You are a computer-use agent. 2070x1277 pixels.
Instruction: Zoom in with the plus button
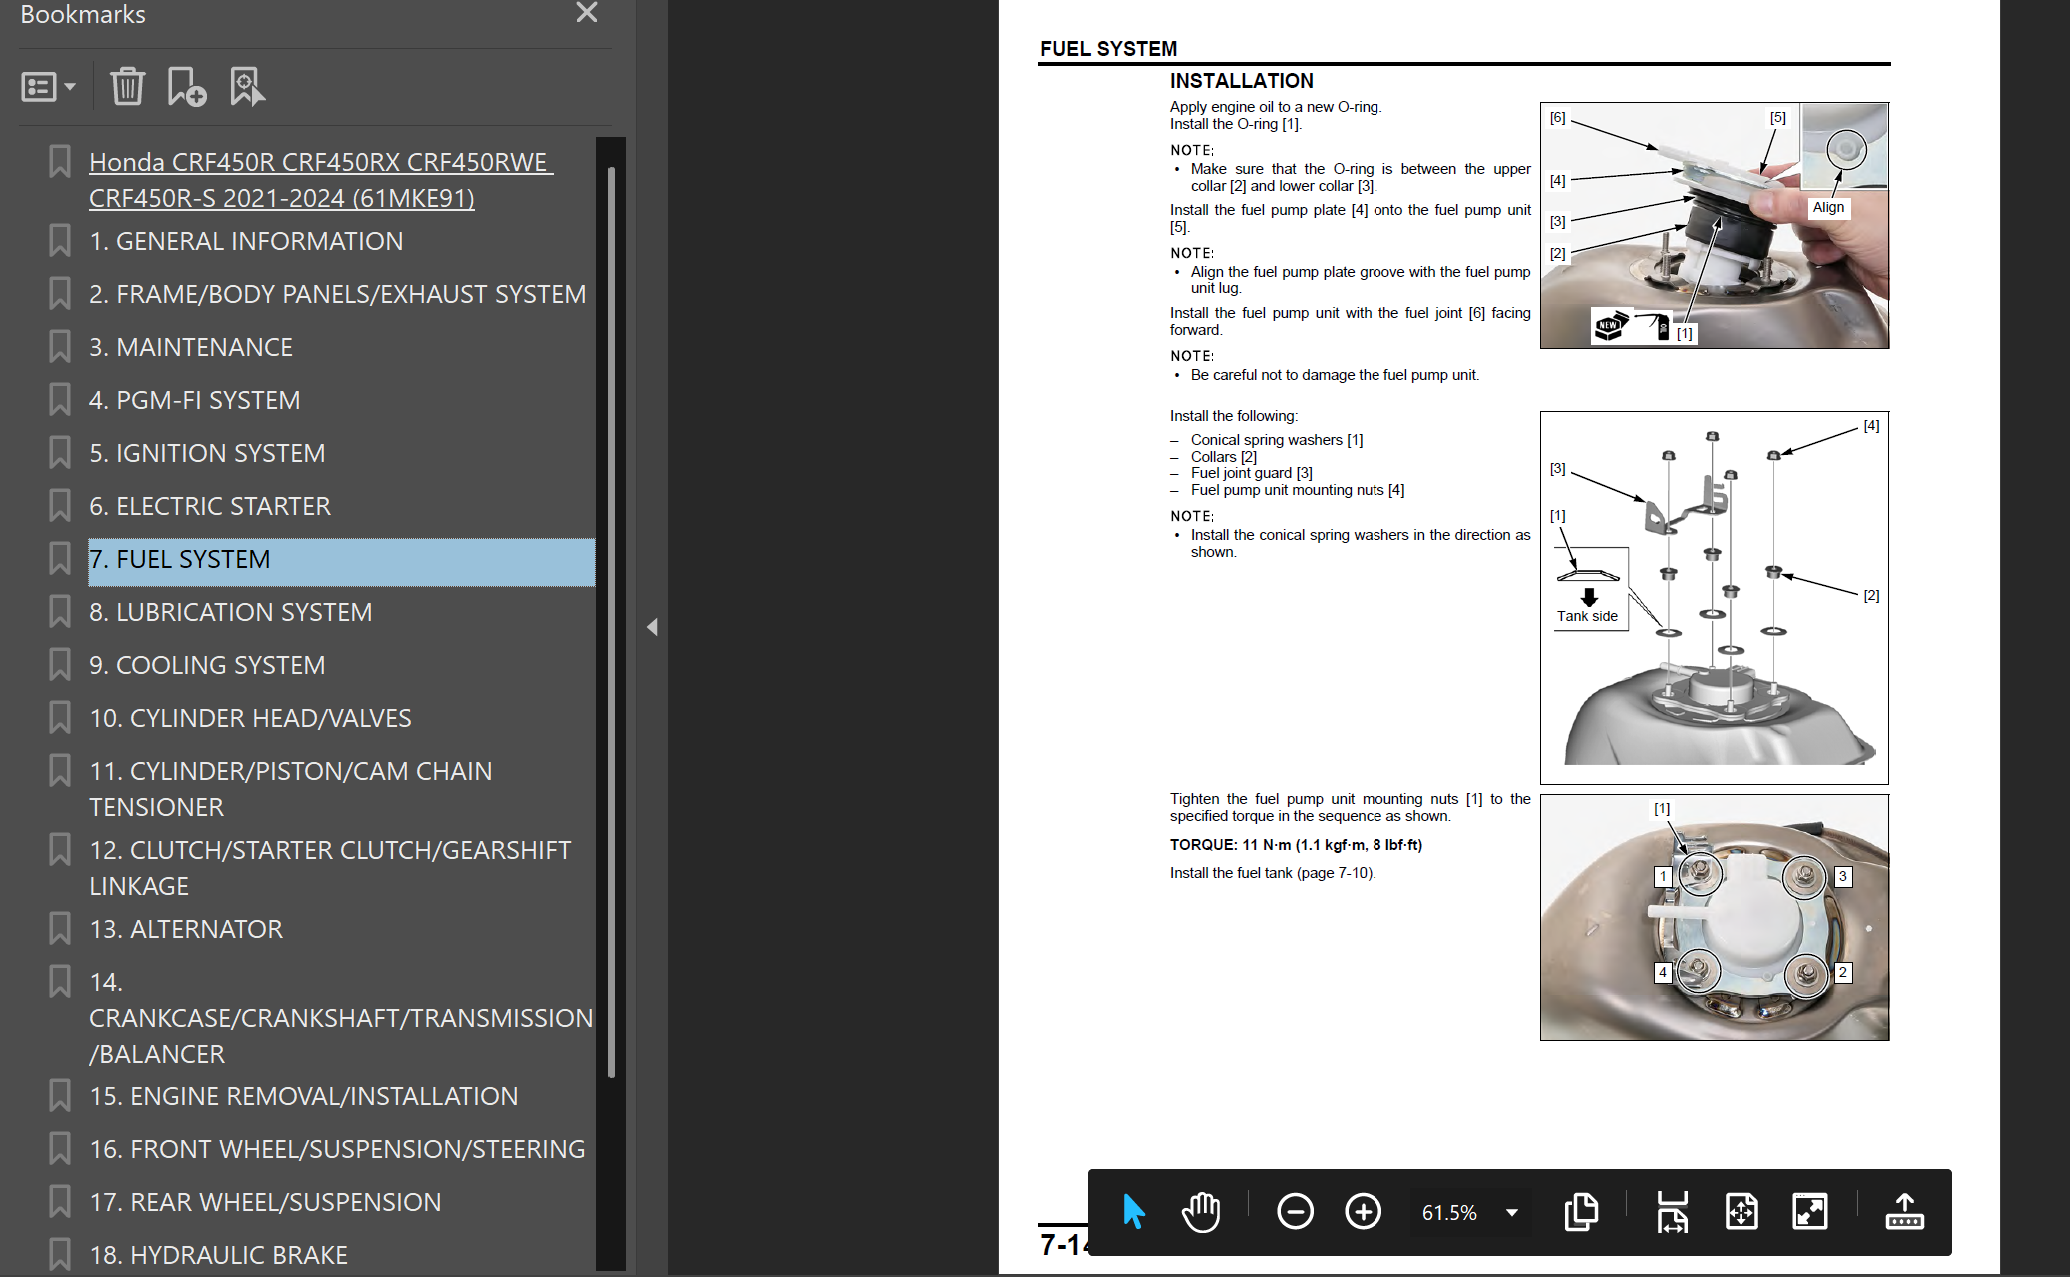pos(1363,1212)
